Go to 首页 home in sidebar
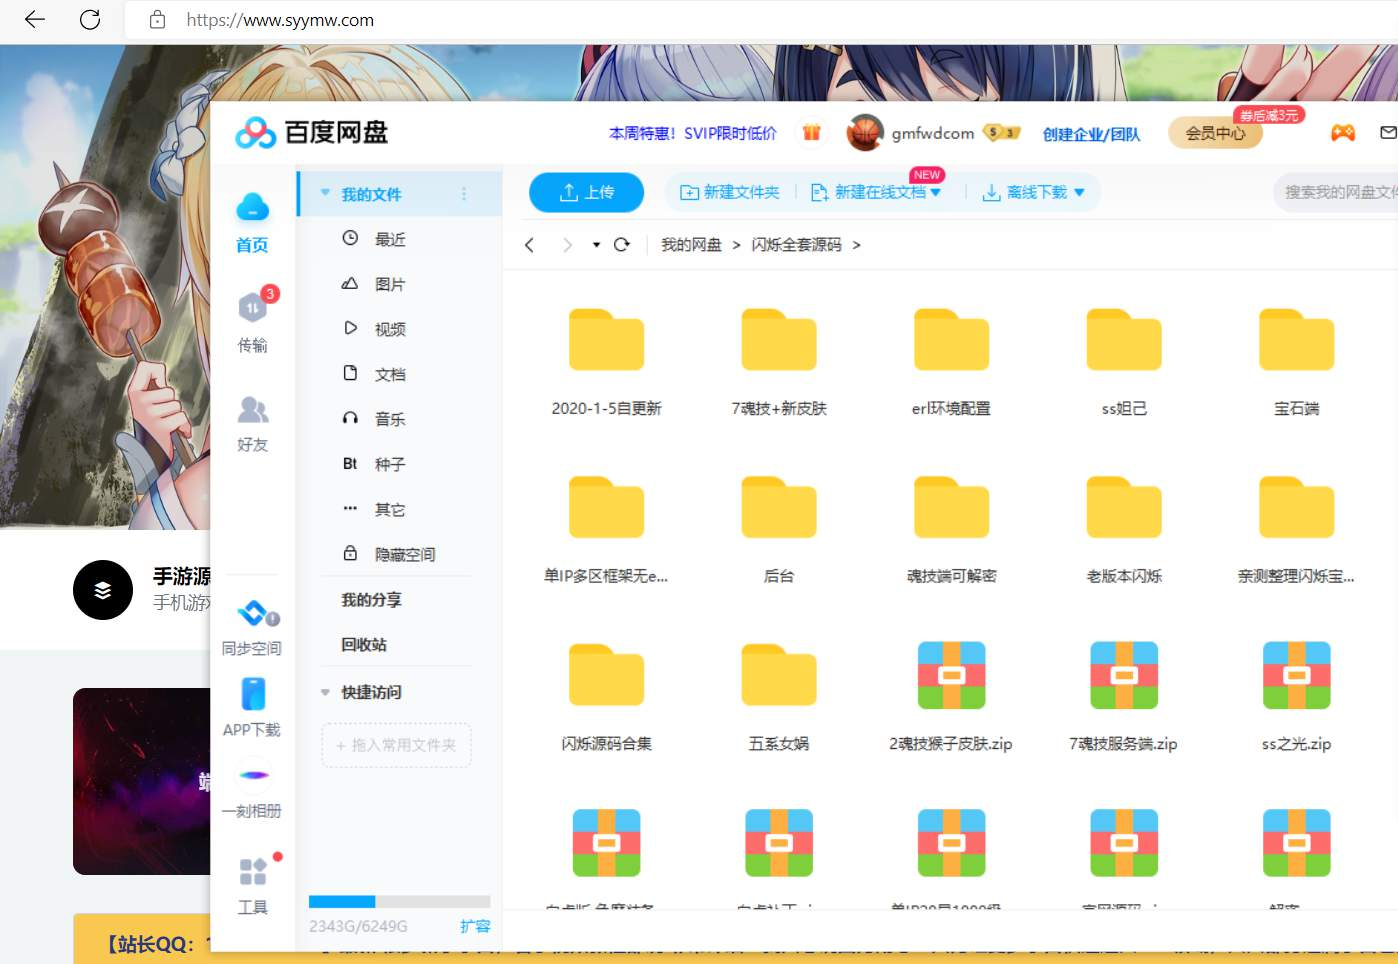This screenshot has width=1398, height=964. [252, 222]
